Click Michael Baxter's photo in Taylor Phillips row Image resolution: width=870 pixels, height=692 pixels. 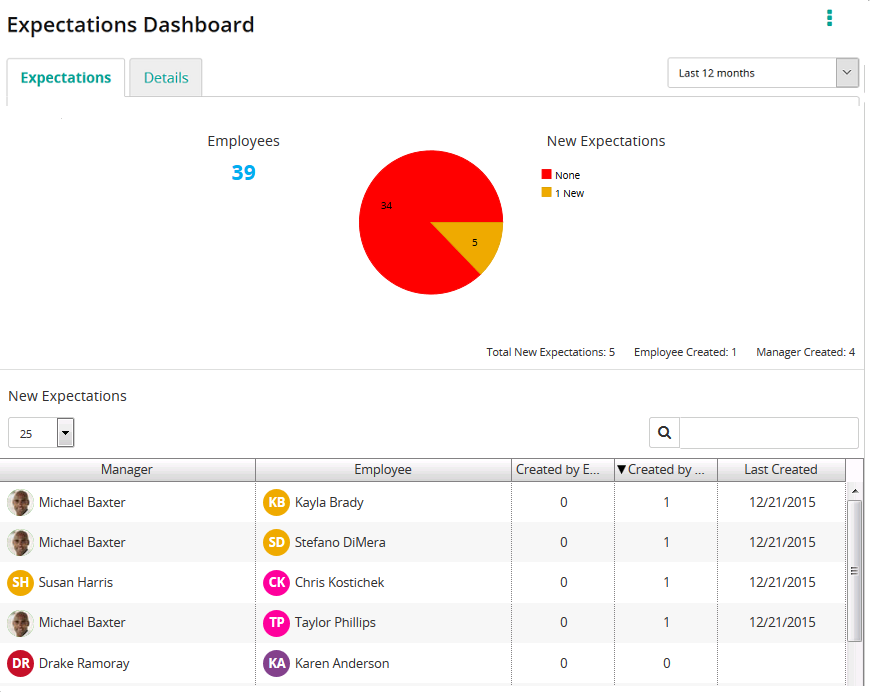tap(21, 623)
